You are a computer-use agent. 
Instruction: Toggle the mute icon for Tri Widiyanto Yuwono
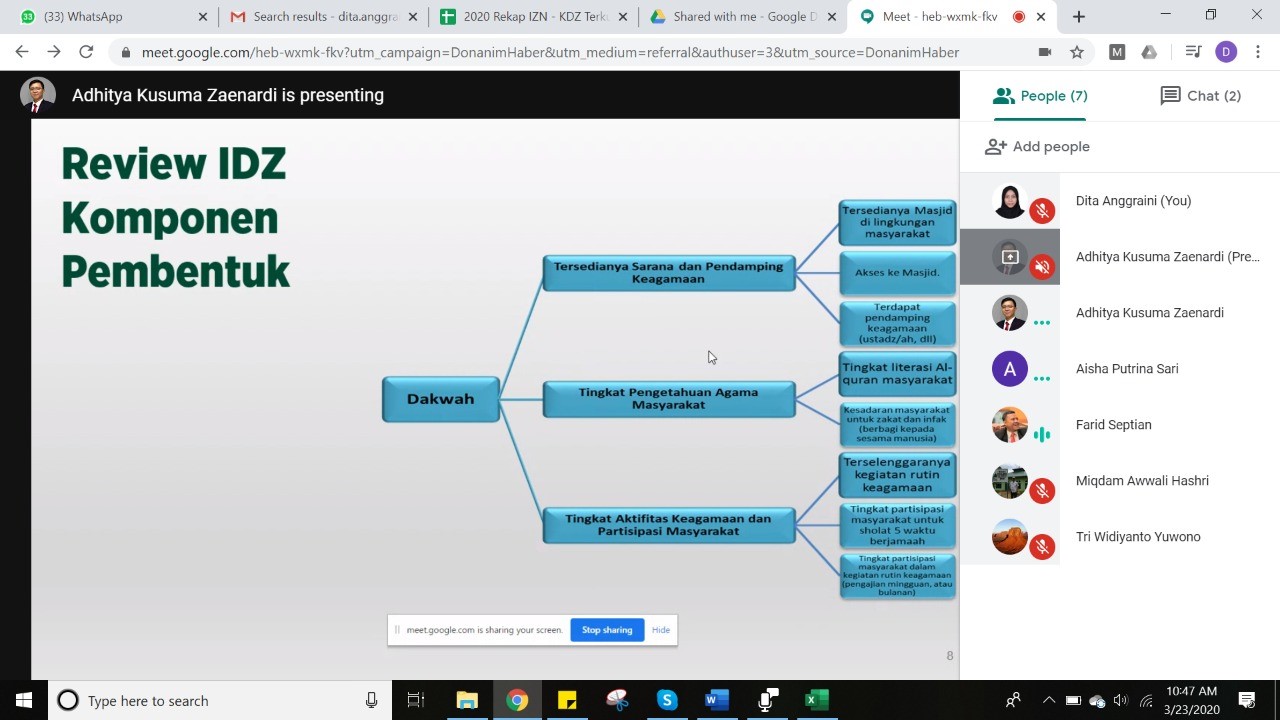[x=1042, y=547]
